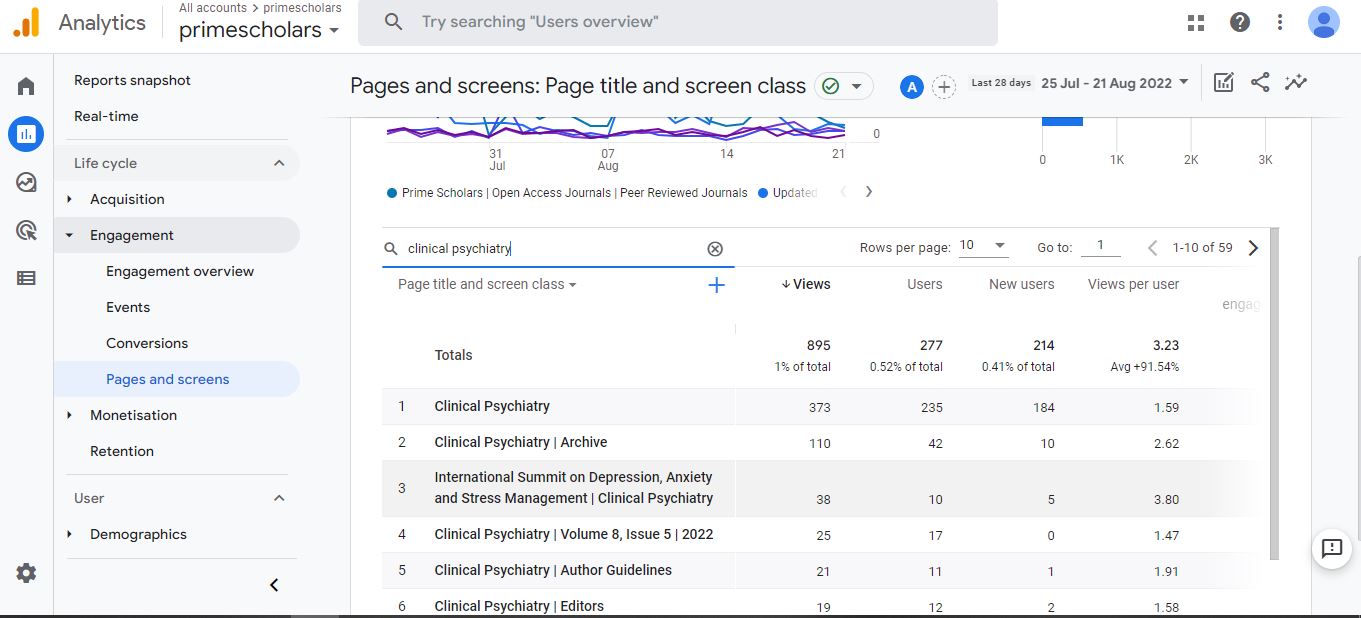Viewport: 1361px width, 618px height.
Task: Open the Insights sparkline icon
Action: click(x=1296, y=83)
